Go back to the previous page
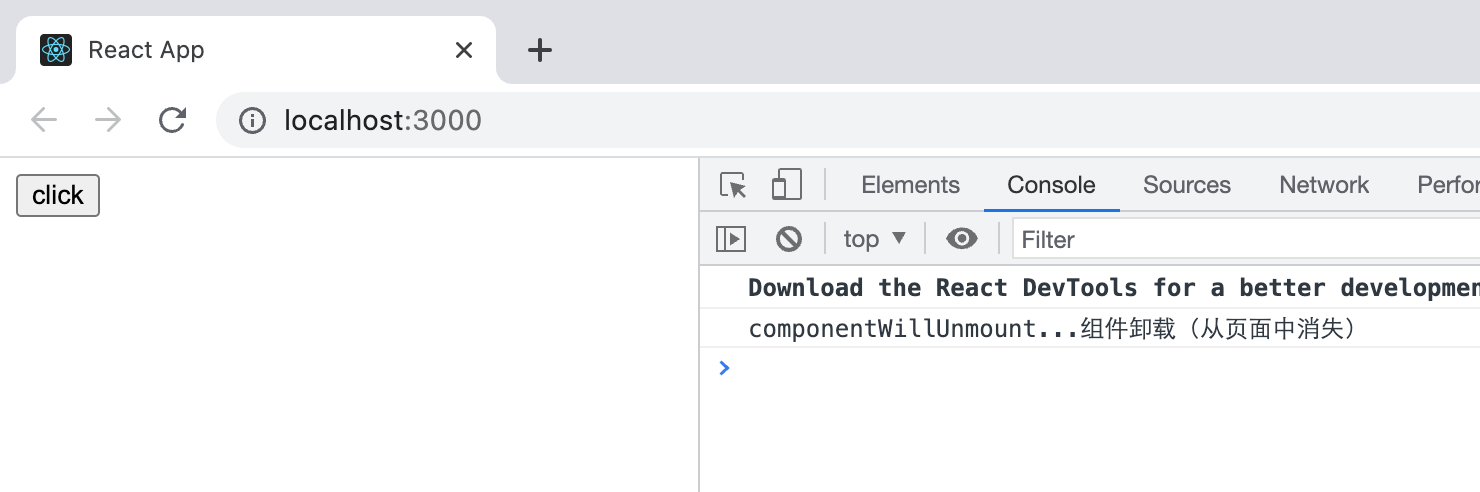This screenshot has width=1480, height=492. coord(44,120)
